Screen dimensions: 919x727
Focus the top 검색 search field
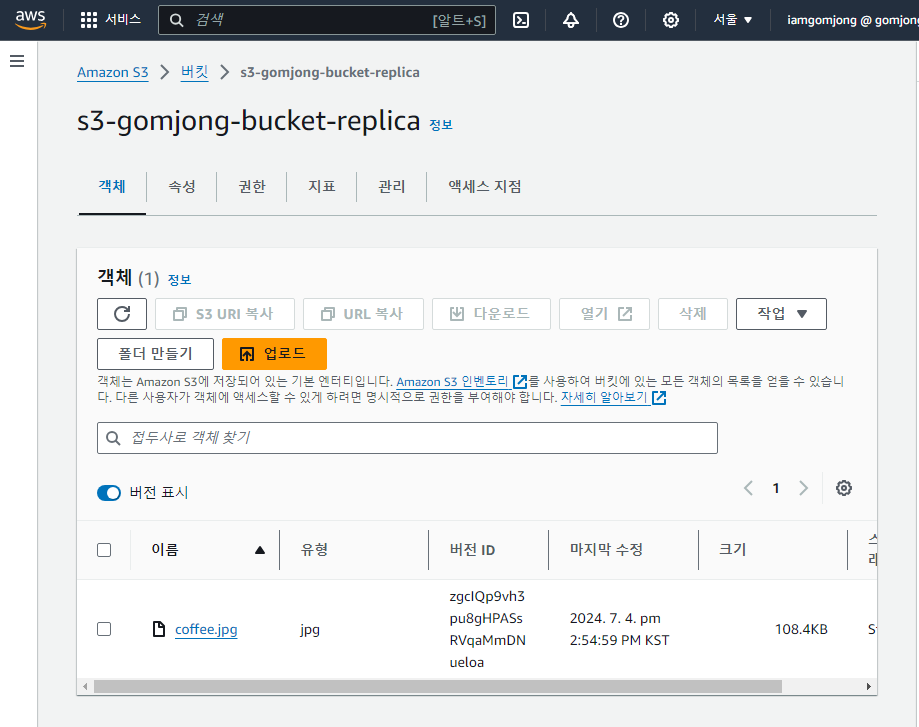(326, 20)
